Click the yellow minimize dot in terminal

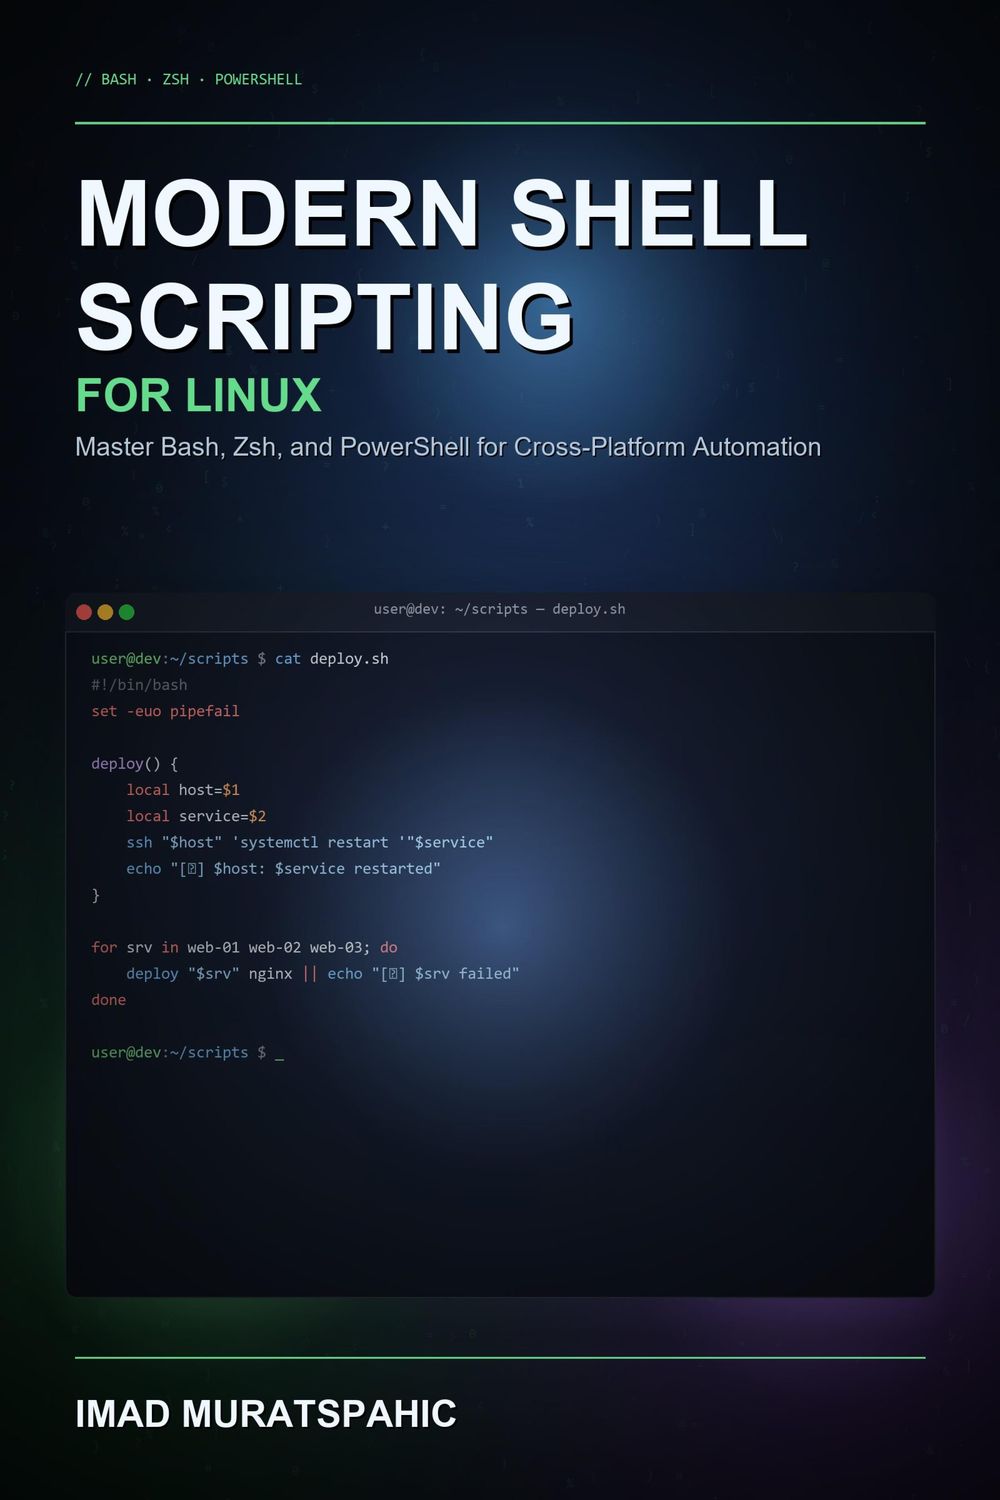(105, 612)
